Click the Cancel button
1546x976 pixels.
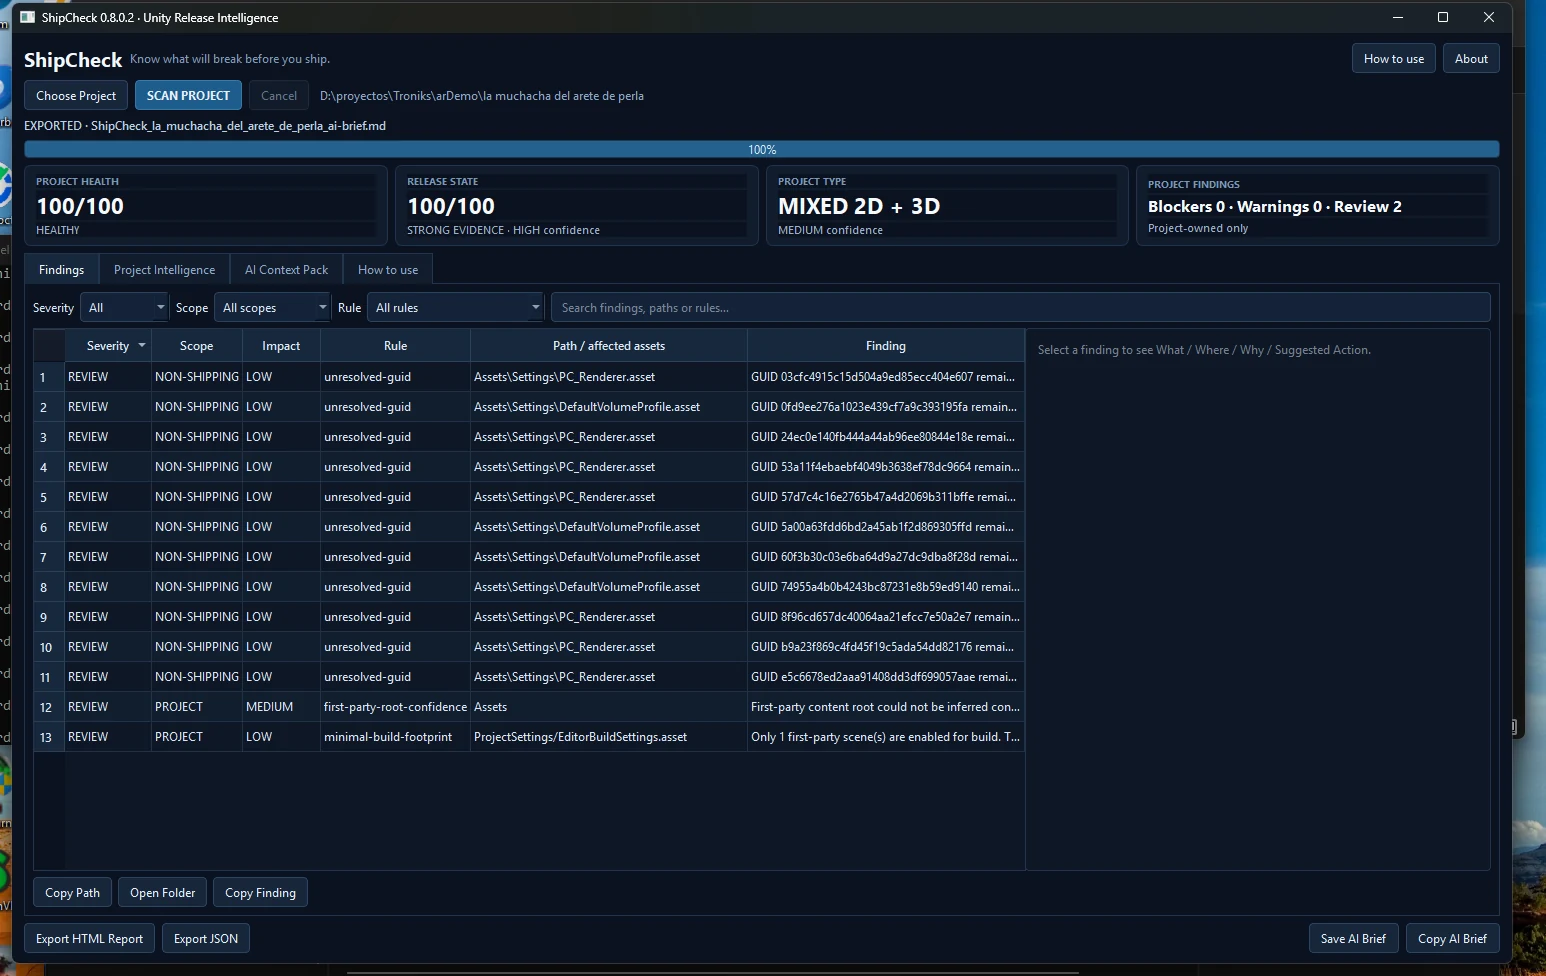click(279, 96)
